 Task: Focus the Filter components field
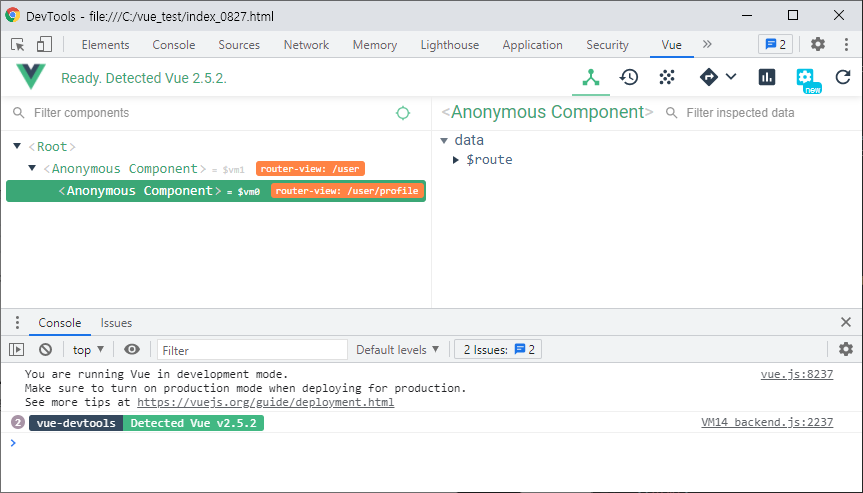(x=209, y=113)
